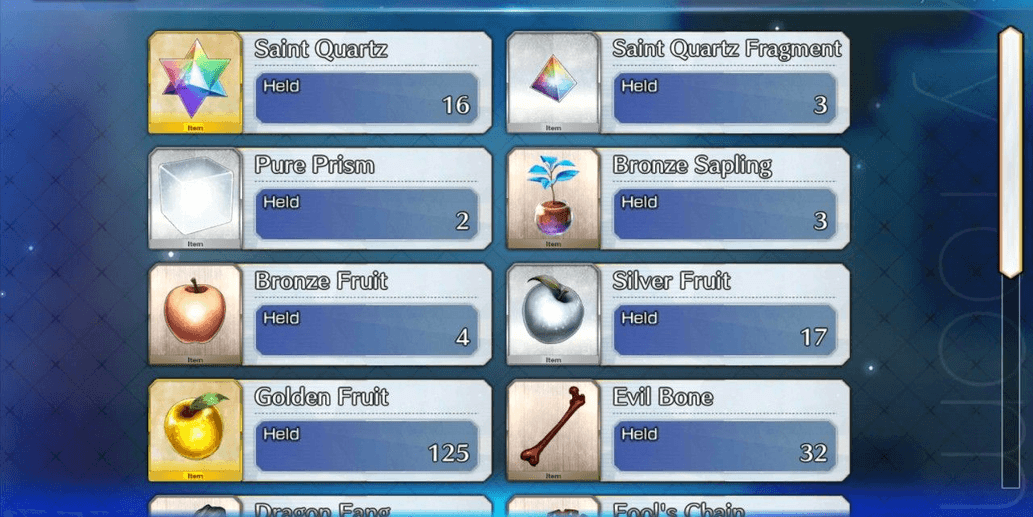Click the Saint Quartz held count bar
Image resolution: width=1033 pixels, height=517 pixels.
click(x=367, y=97)
